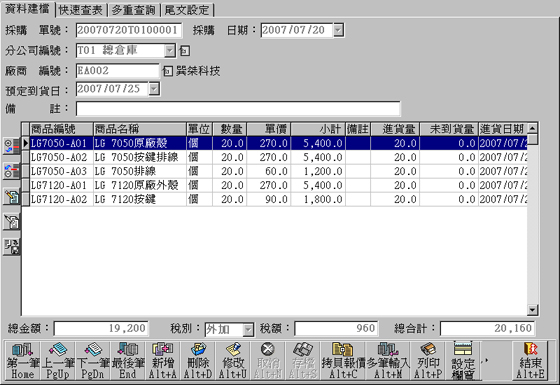
Task: Click the tax amount field 960
Action: (x=336, y=328)
